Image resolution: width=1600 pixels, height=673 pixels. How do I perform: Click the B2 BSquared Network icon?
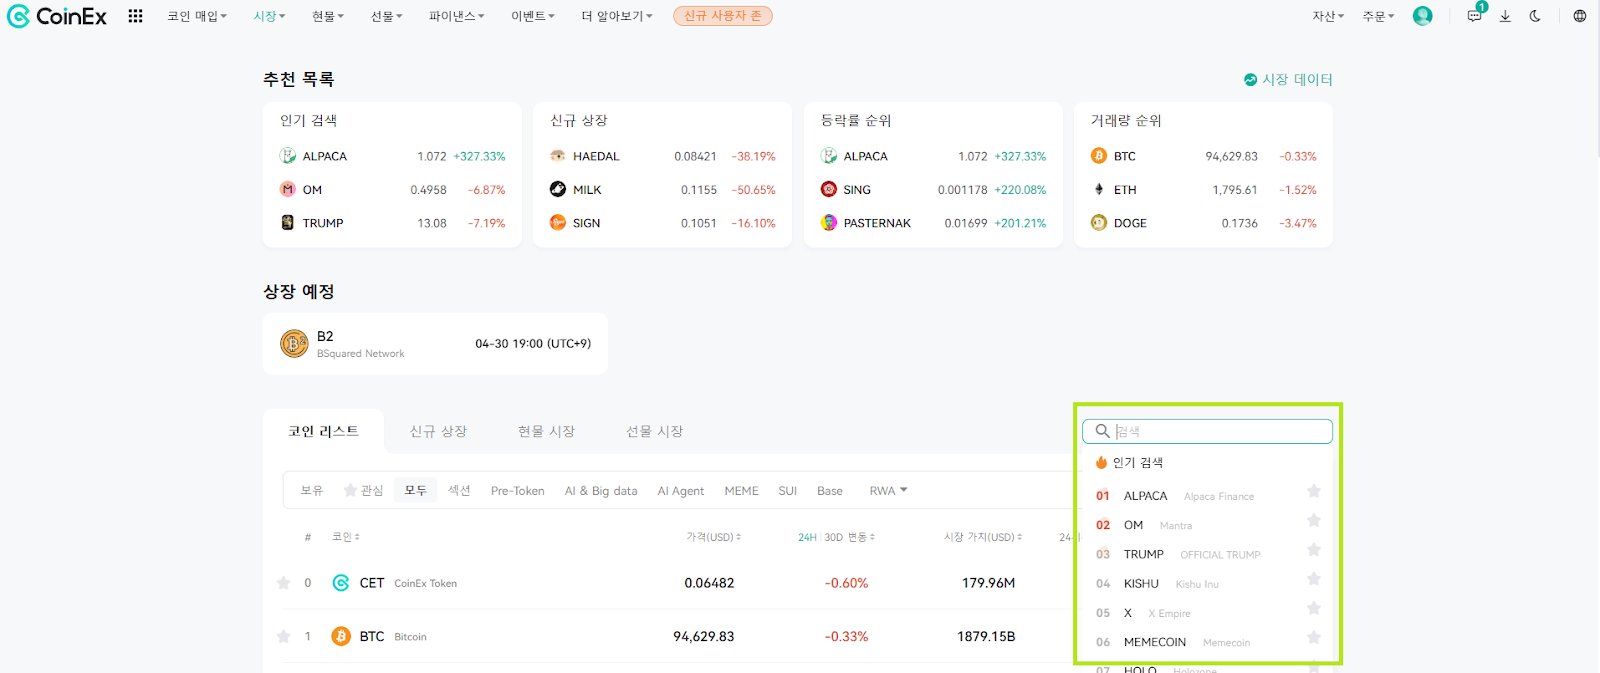tap(294, 344)
